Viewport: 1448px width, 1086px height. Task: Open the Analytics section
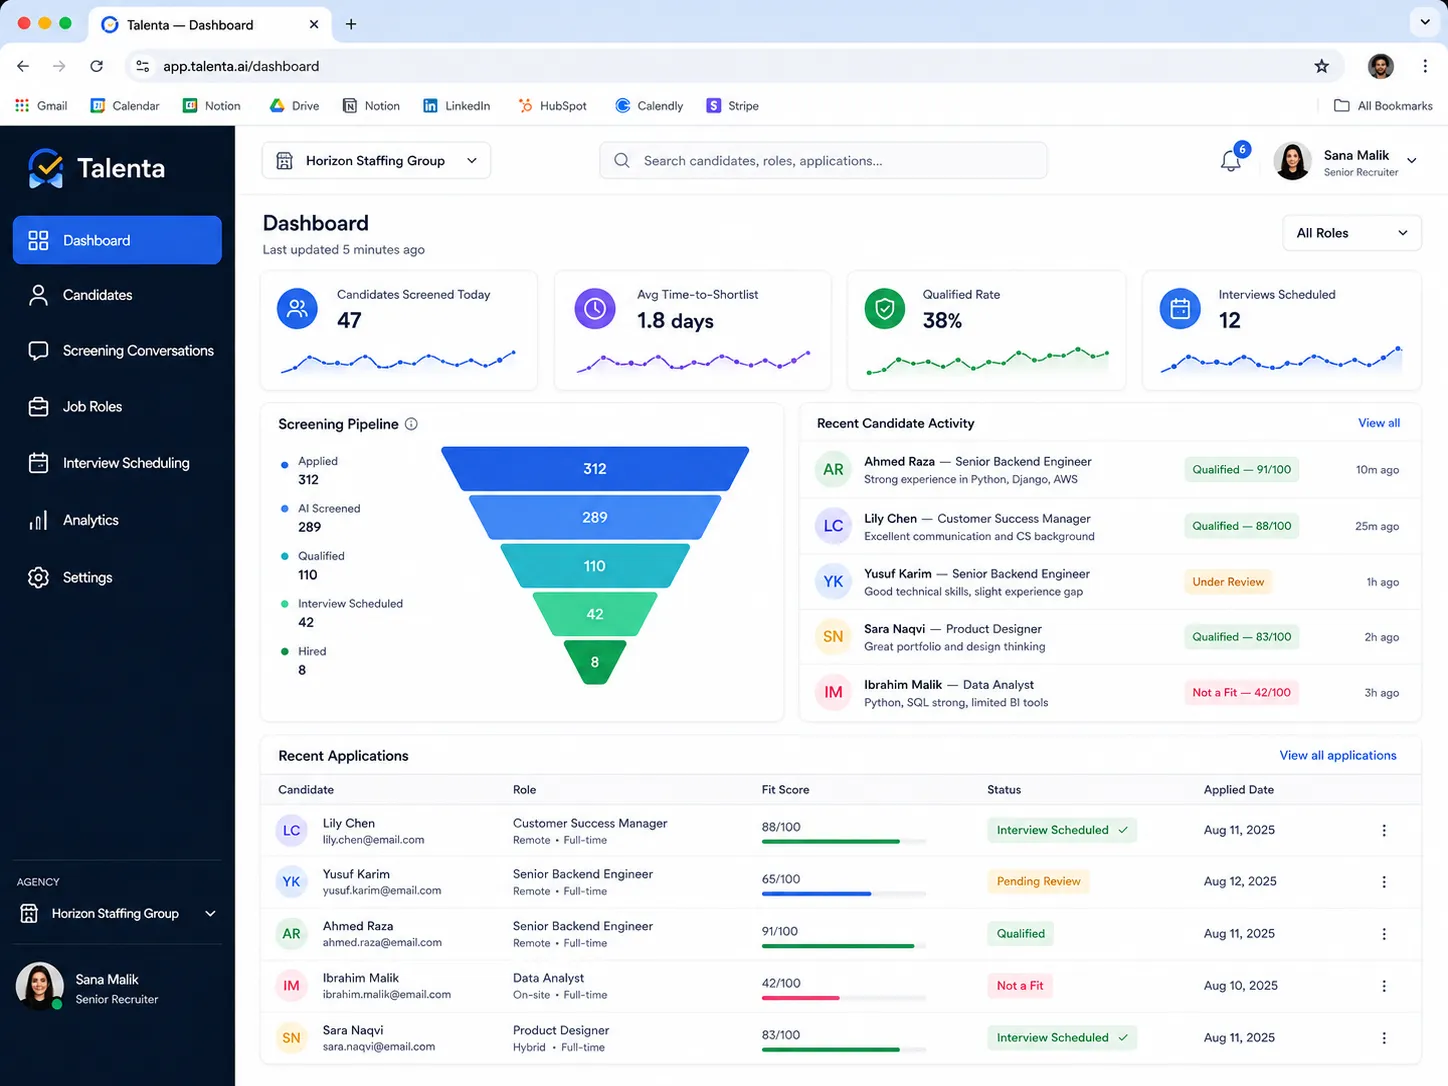point(117,520)
